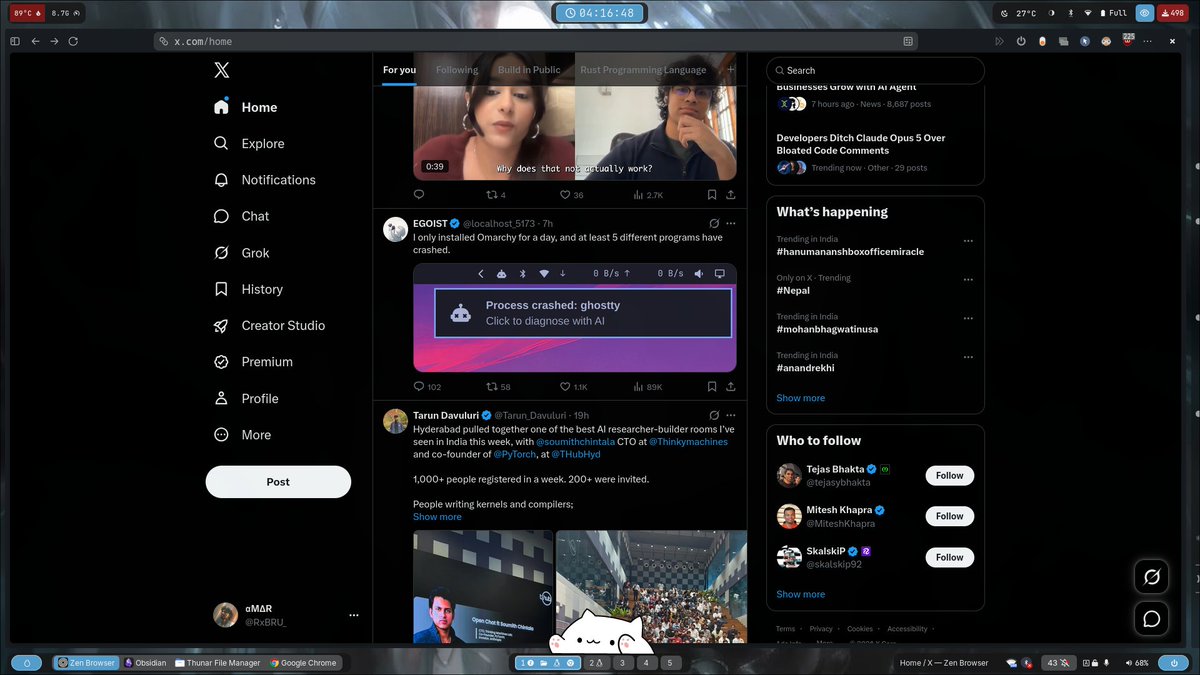Bookmark the EGOIST post
This screenshot has height=675, width=1200.
point(712,387)
